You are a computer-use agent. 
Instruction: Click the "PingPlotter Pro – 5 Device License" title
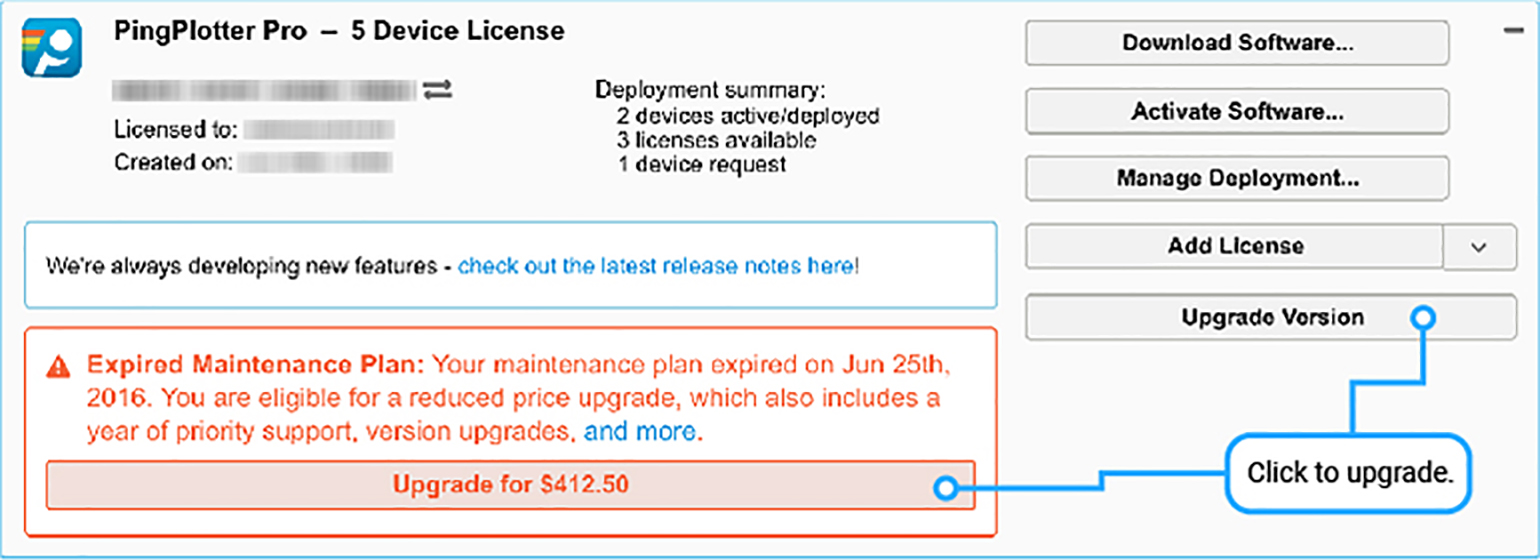pyautogui.click(x=339, y=31)
